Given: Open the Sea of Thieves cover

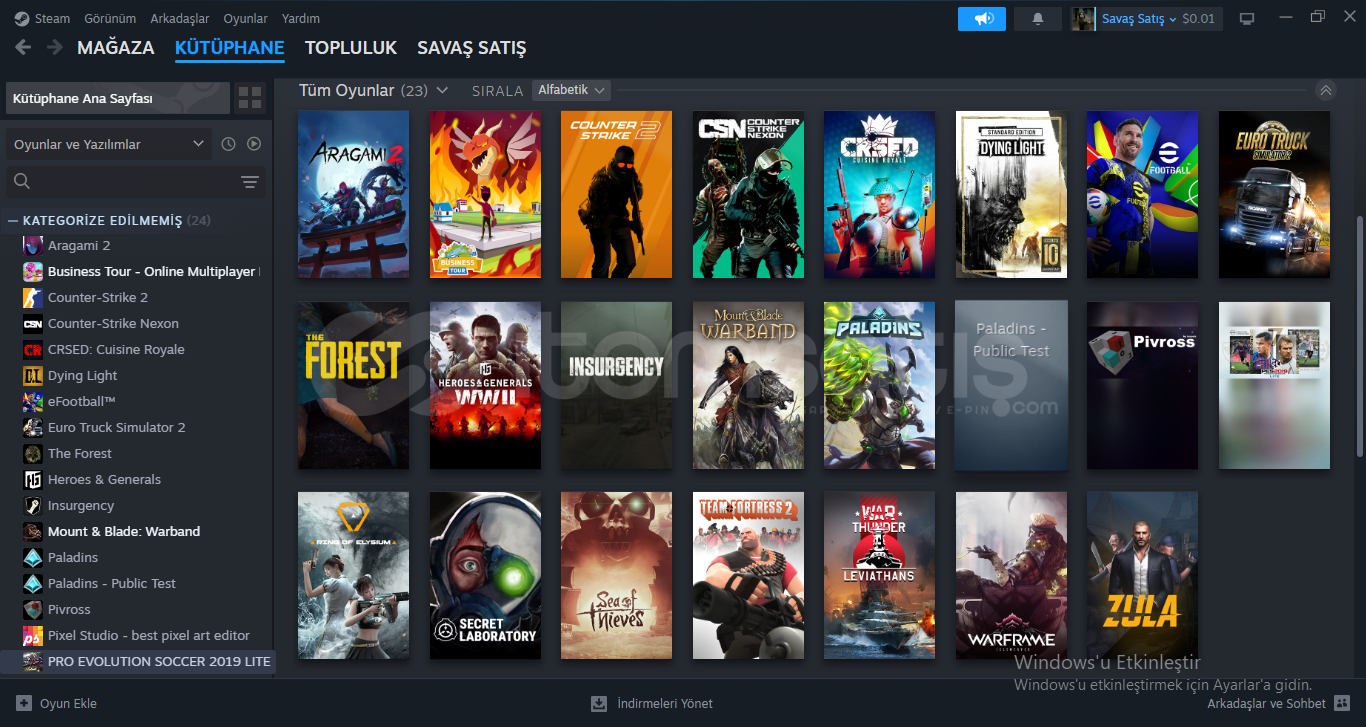Looking at the screenshot, I should [x=616, y=575].
